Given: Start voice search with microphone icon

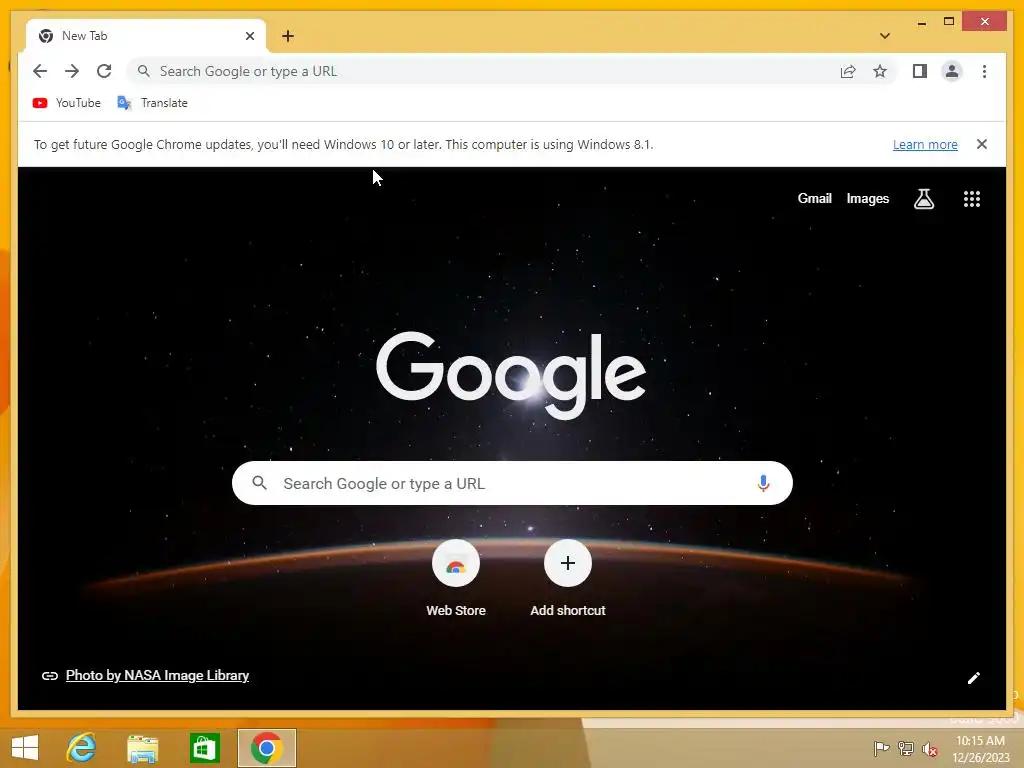Looking at the screenshot, I should pyautogui.click(x=763, y=483).
